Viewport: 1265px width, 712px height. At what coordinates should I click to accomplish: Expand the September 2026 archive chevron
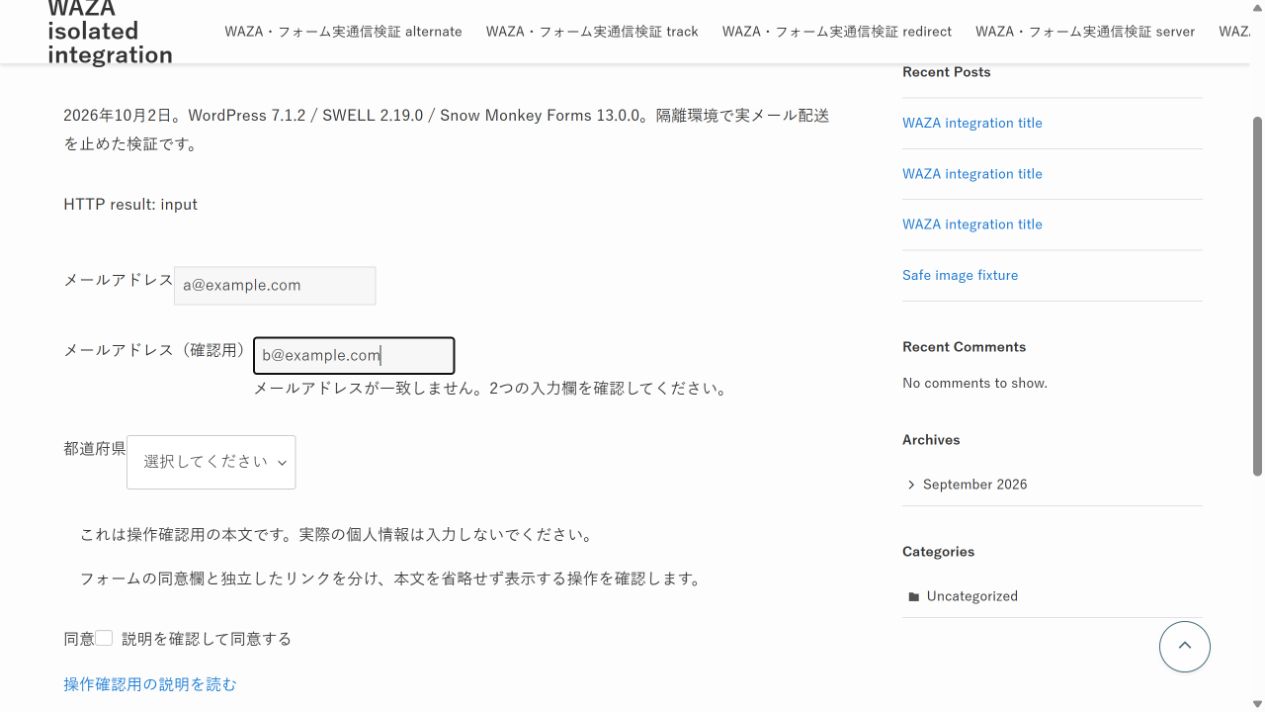(911, 484)
